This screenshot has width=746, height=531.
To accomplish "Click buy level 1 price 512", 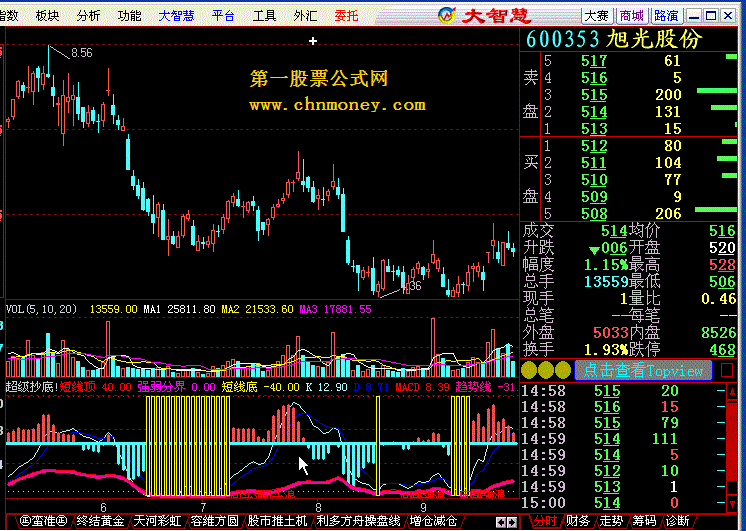I will point(594,146).
